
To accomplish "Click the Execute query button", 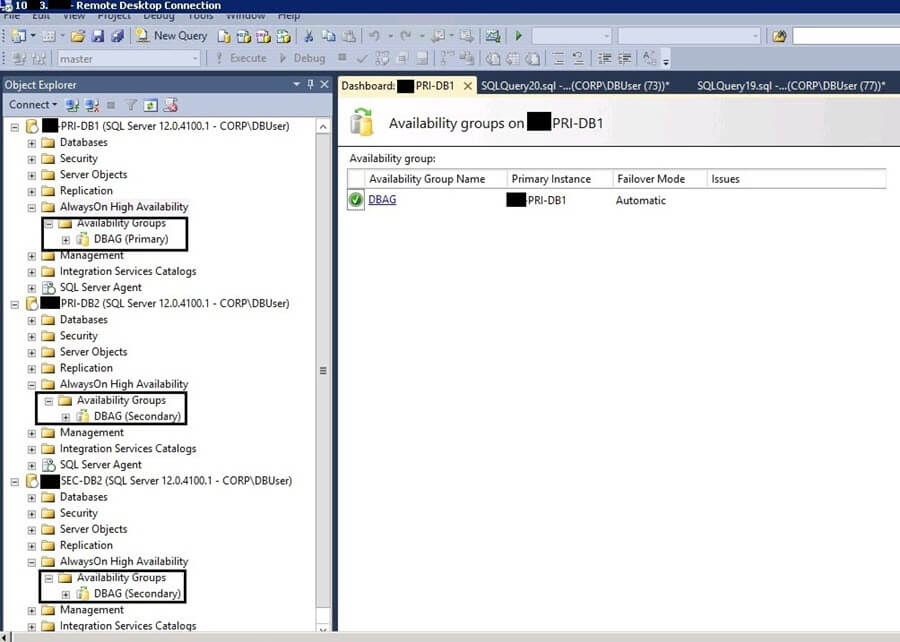I will tap(241, 58).
